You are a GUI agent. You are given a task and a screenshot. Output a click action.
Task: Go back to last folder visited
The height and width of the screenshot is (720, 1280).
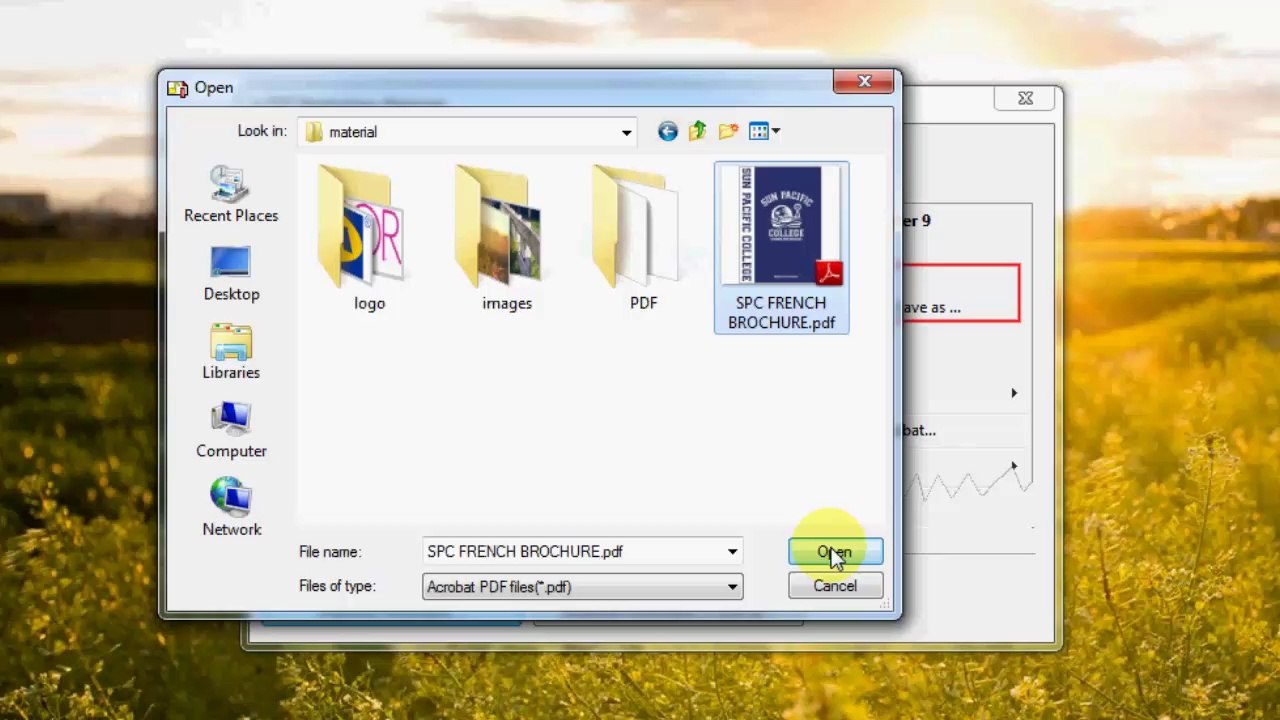pos(667,131)
